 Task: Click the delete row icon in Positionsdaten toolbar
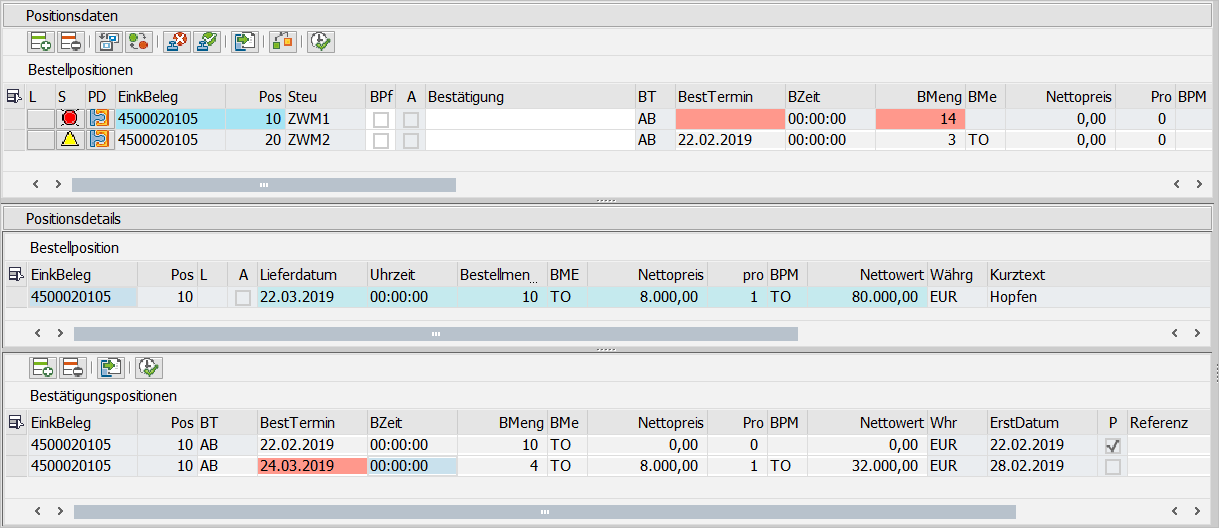[x=71, y=41]
